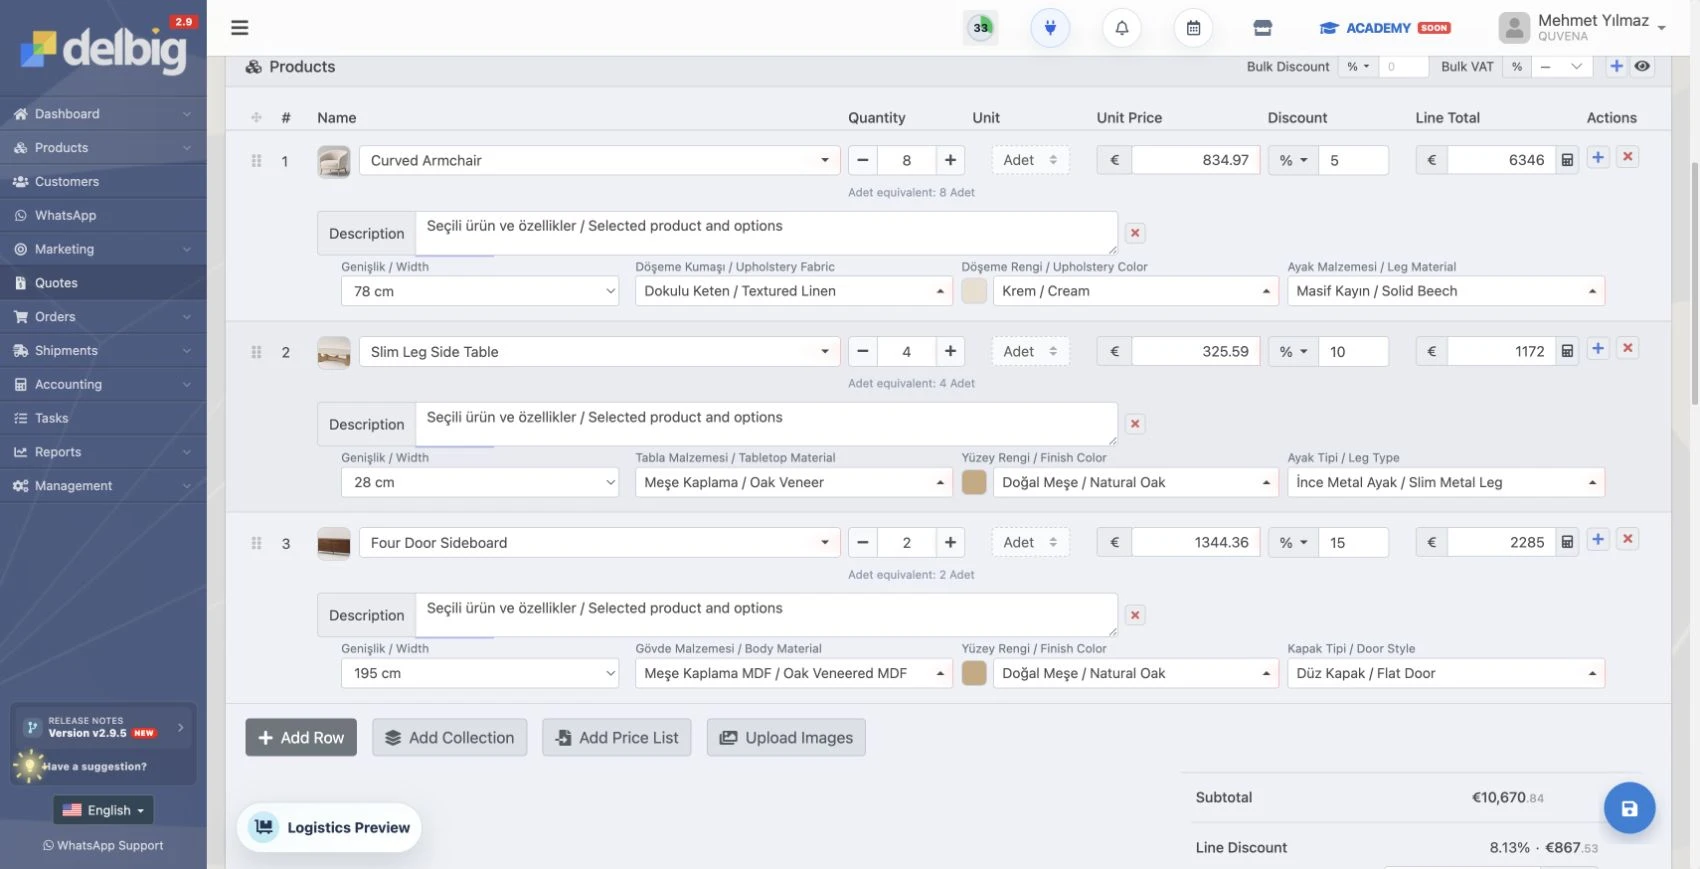This screenshot has height=869, width=1700.
Task: Expand Products sidebar menu
Action: (103, 148)
